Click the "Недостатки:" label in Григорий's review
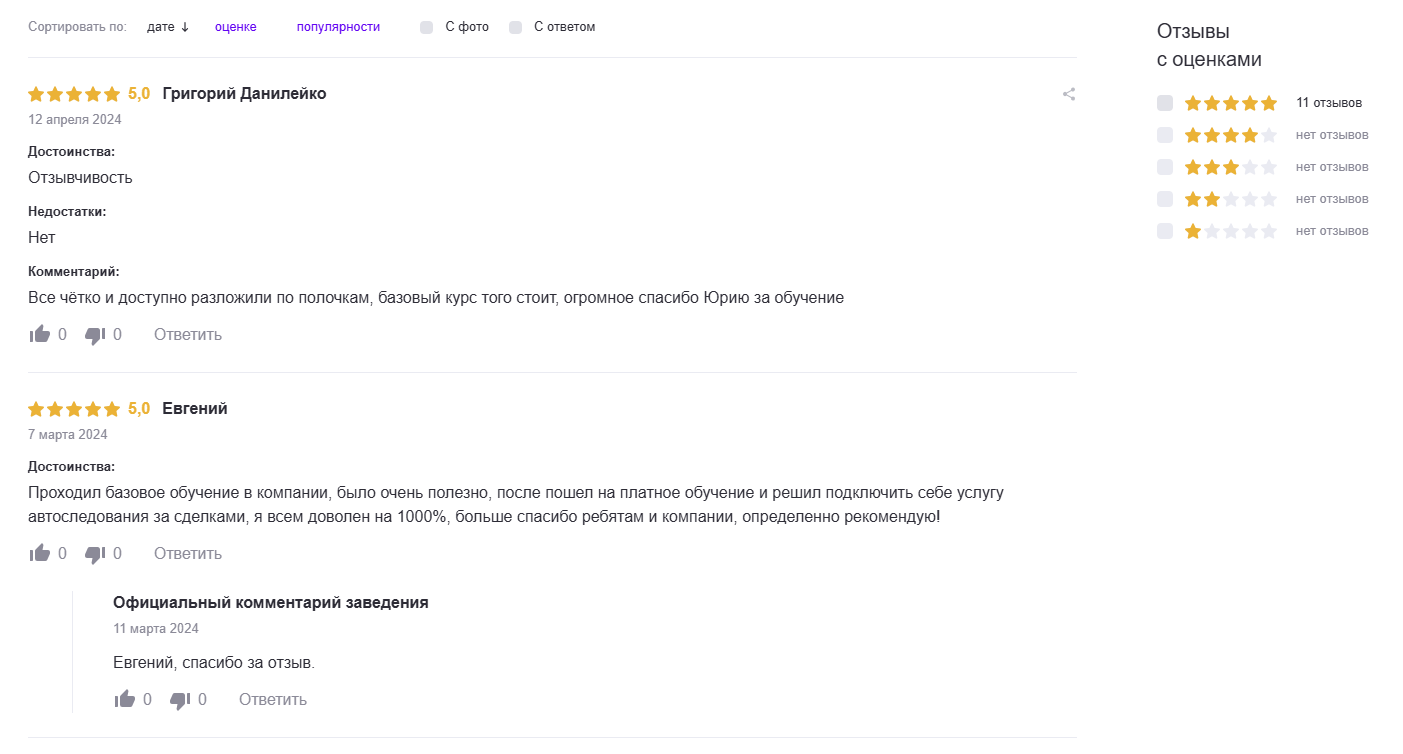Screen dimensions: 1403x754 pos(67,212)
